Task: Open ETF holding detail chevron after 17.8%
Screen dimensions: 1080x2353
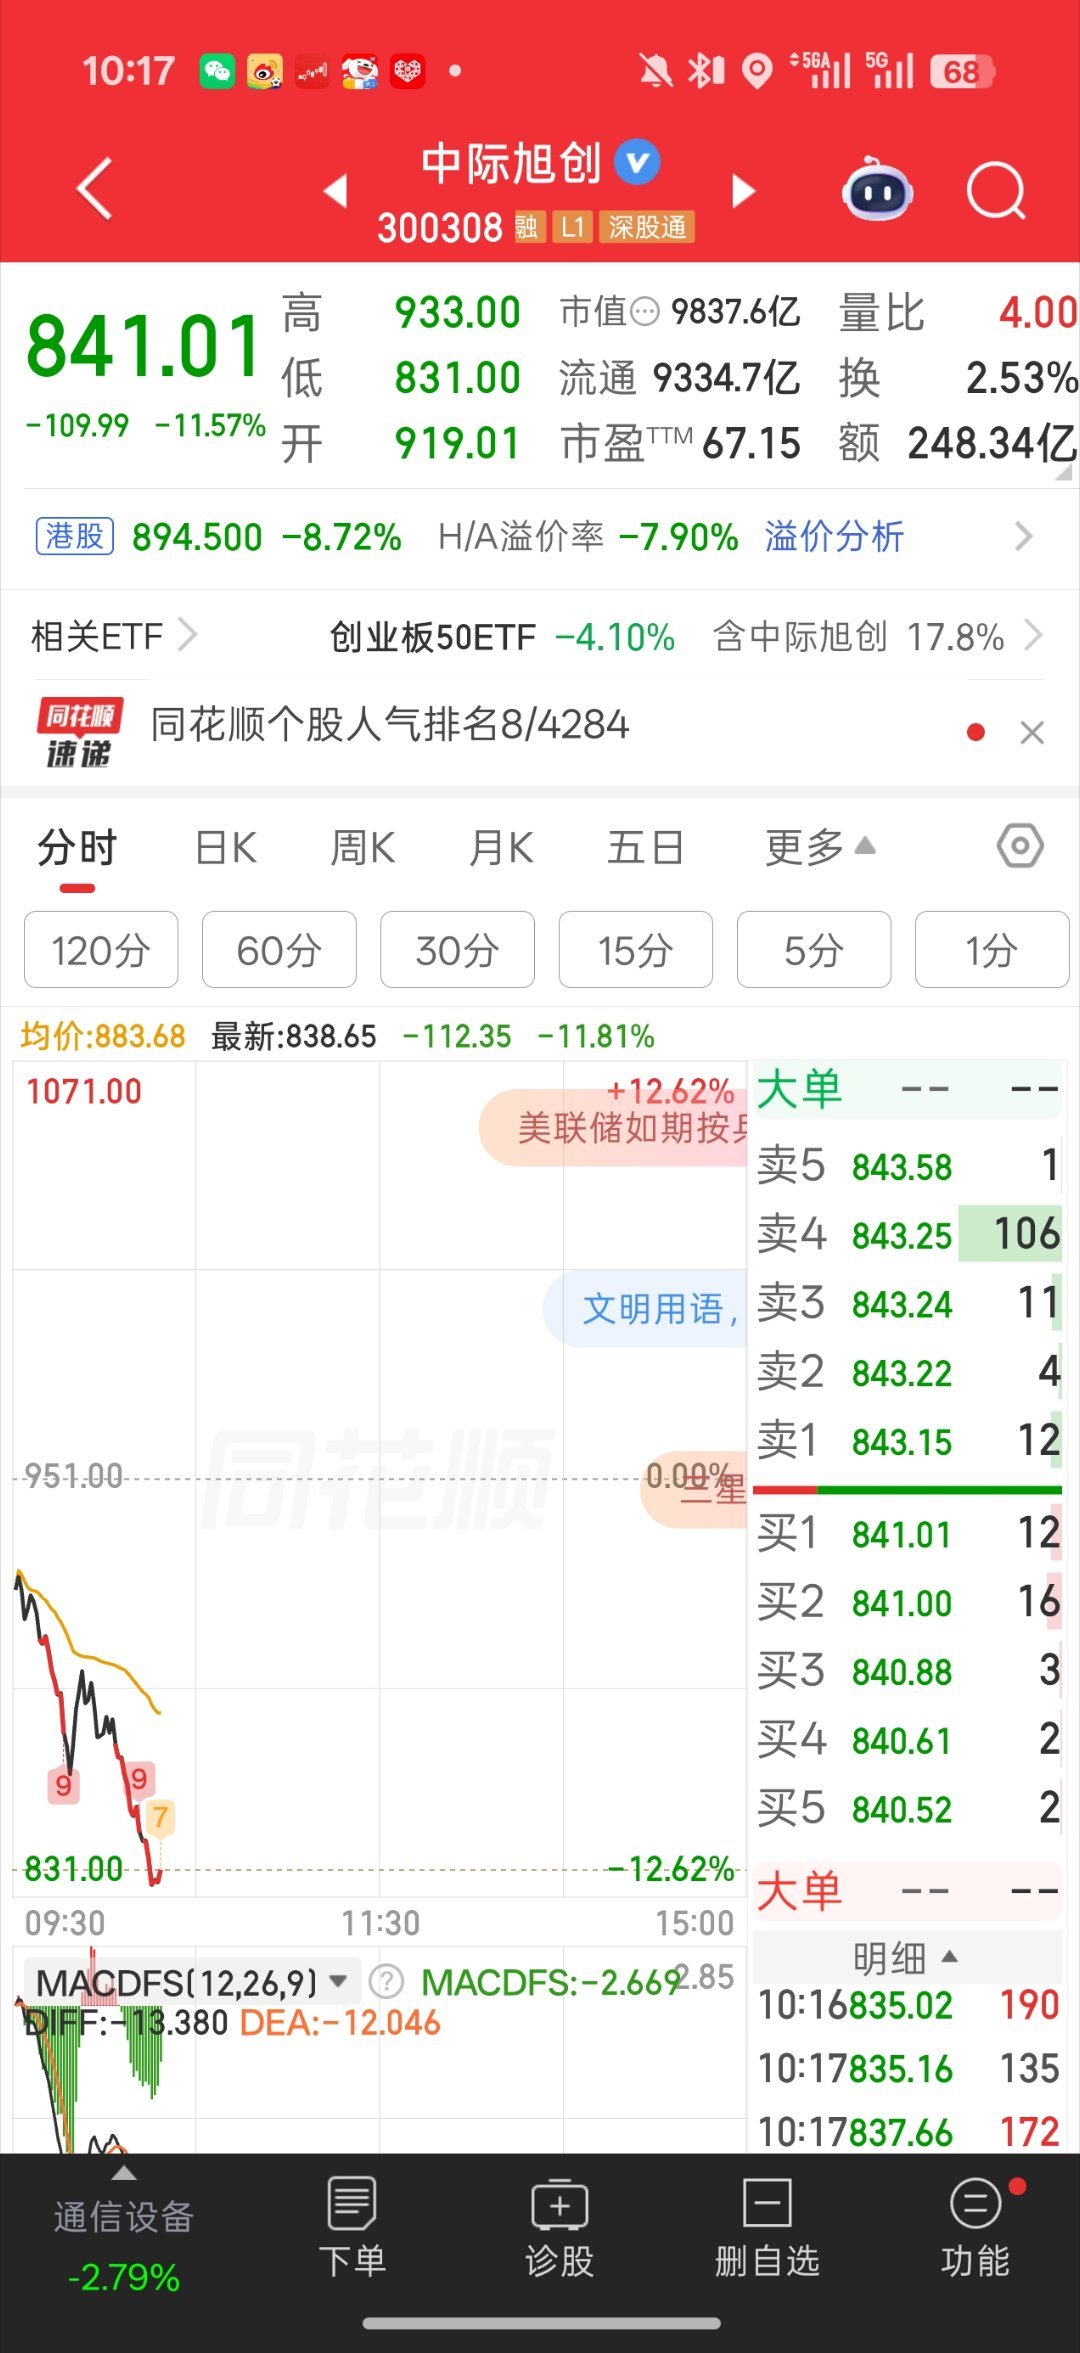Action: 1034,636
